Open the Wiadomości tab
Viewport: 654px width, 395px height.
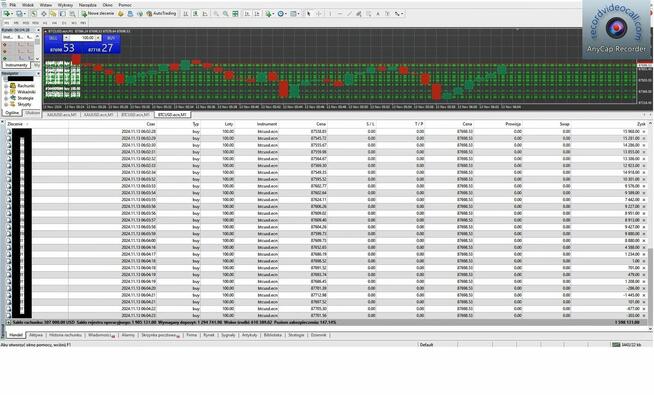(101, 335)
